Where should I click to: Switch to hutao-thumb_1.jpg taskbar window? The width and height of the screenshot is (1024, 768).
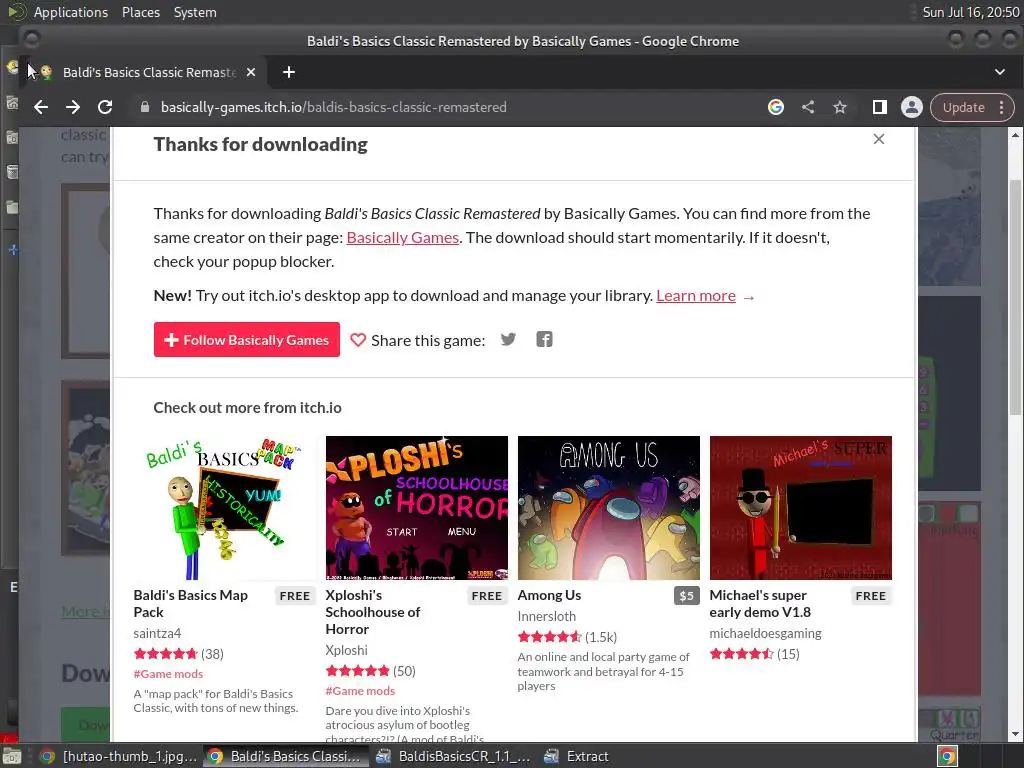pyautogui.click(x=118, y=756)
